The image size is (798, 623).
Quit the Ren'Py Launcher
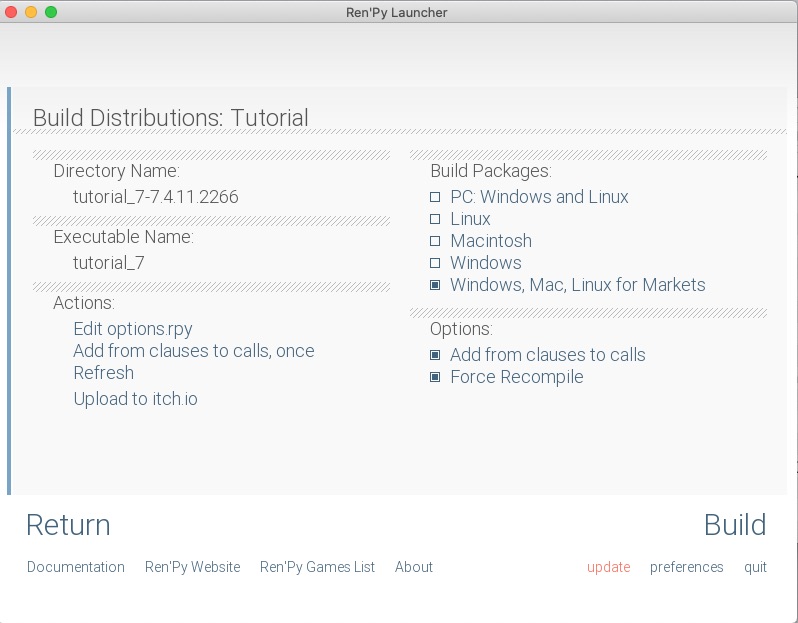(755, 567)
